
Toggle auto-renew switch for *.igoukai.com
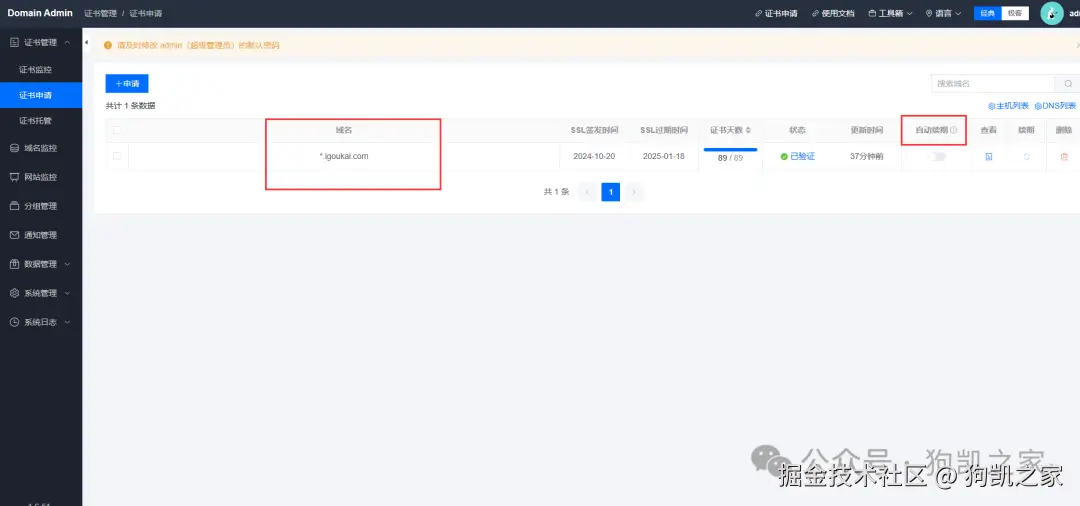coord(937,157)
